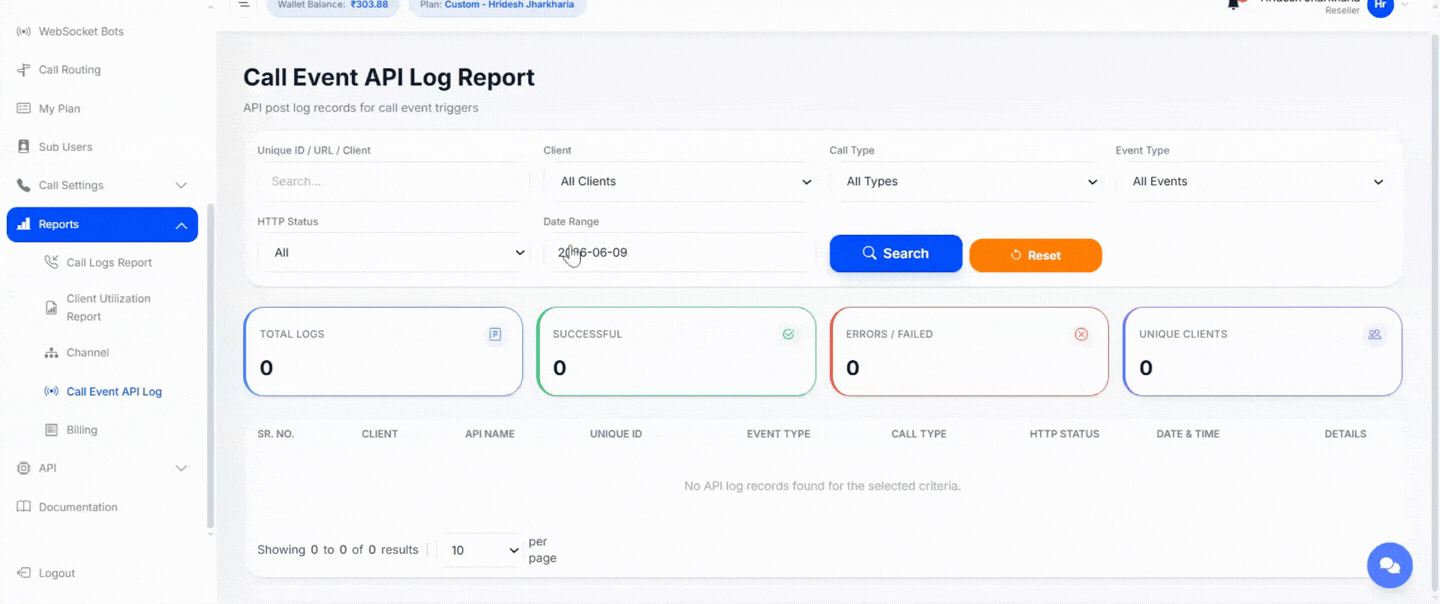The height and width of the screenshot is (604, 1440).
Task: Click the orange Reset button
Action: coord(1036,255)
